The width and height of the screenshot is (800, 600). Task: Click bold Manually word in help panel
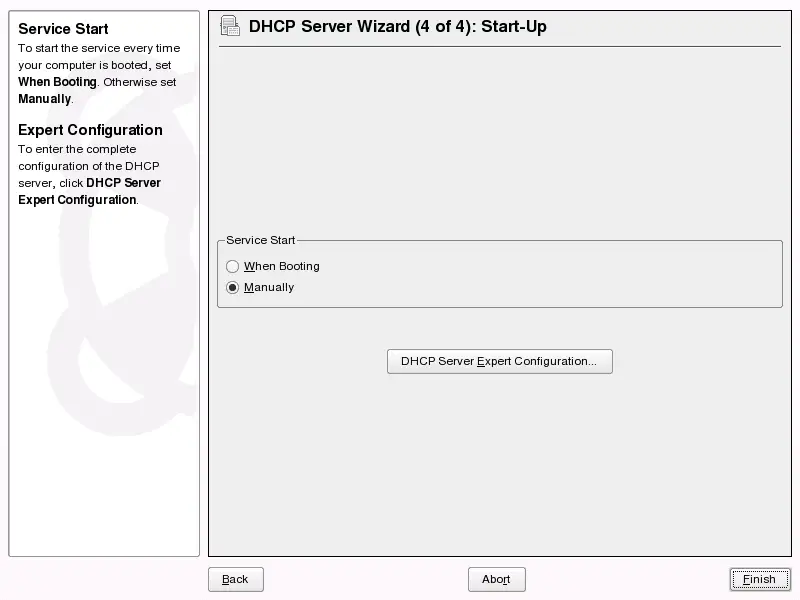44,99
